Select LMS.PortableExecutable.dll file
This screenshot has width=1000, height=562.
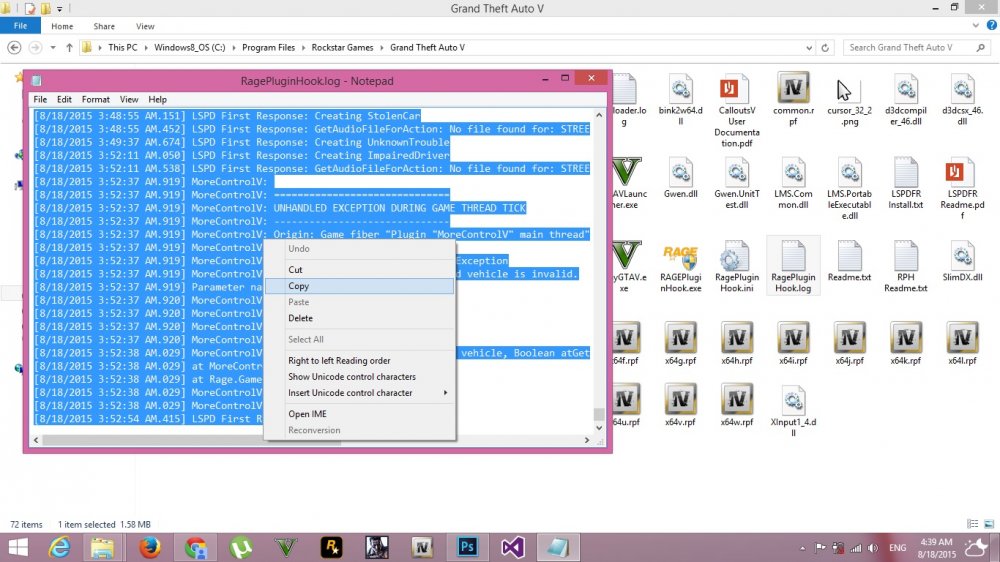pos(849,188)
